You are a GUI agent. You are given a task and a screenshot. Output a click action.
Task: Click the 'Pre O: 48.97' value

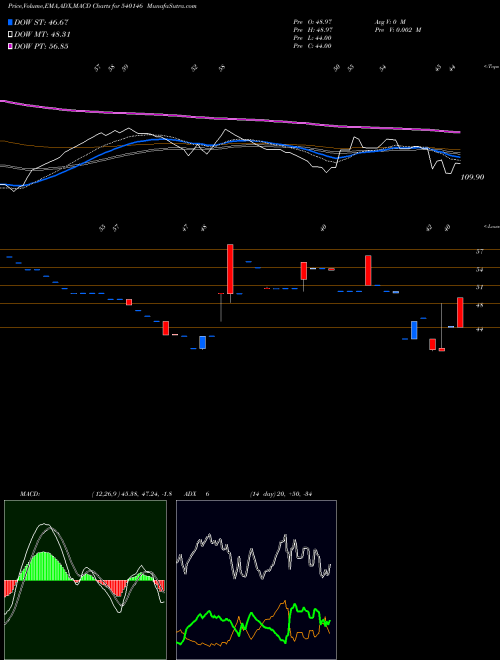click(313, 21)
